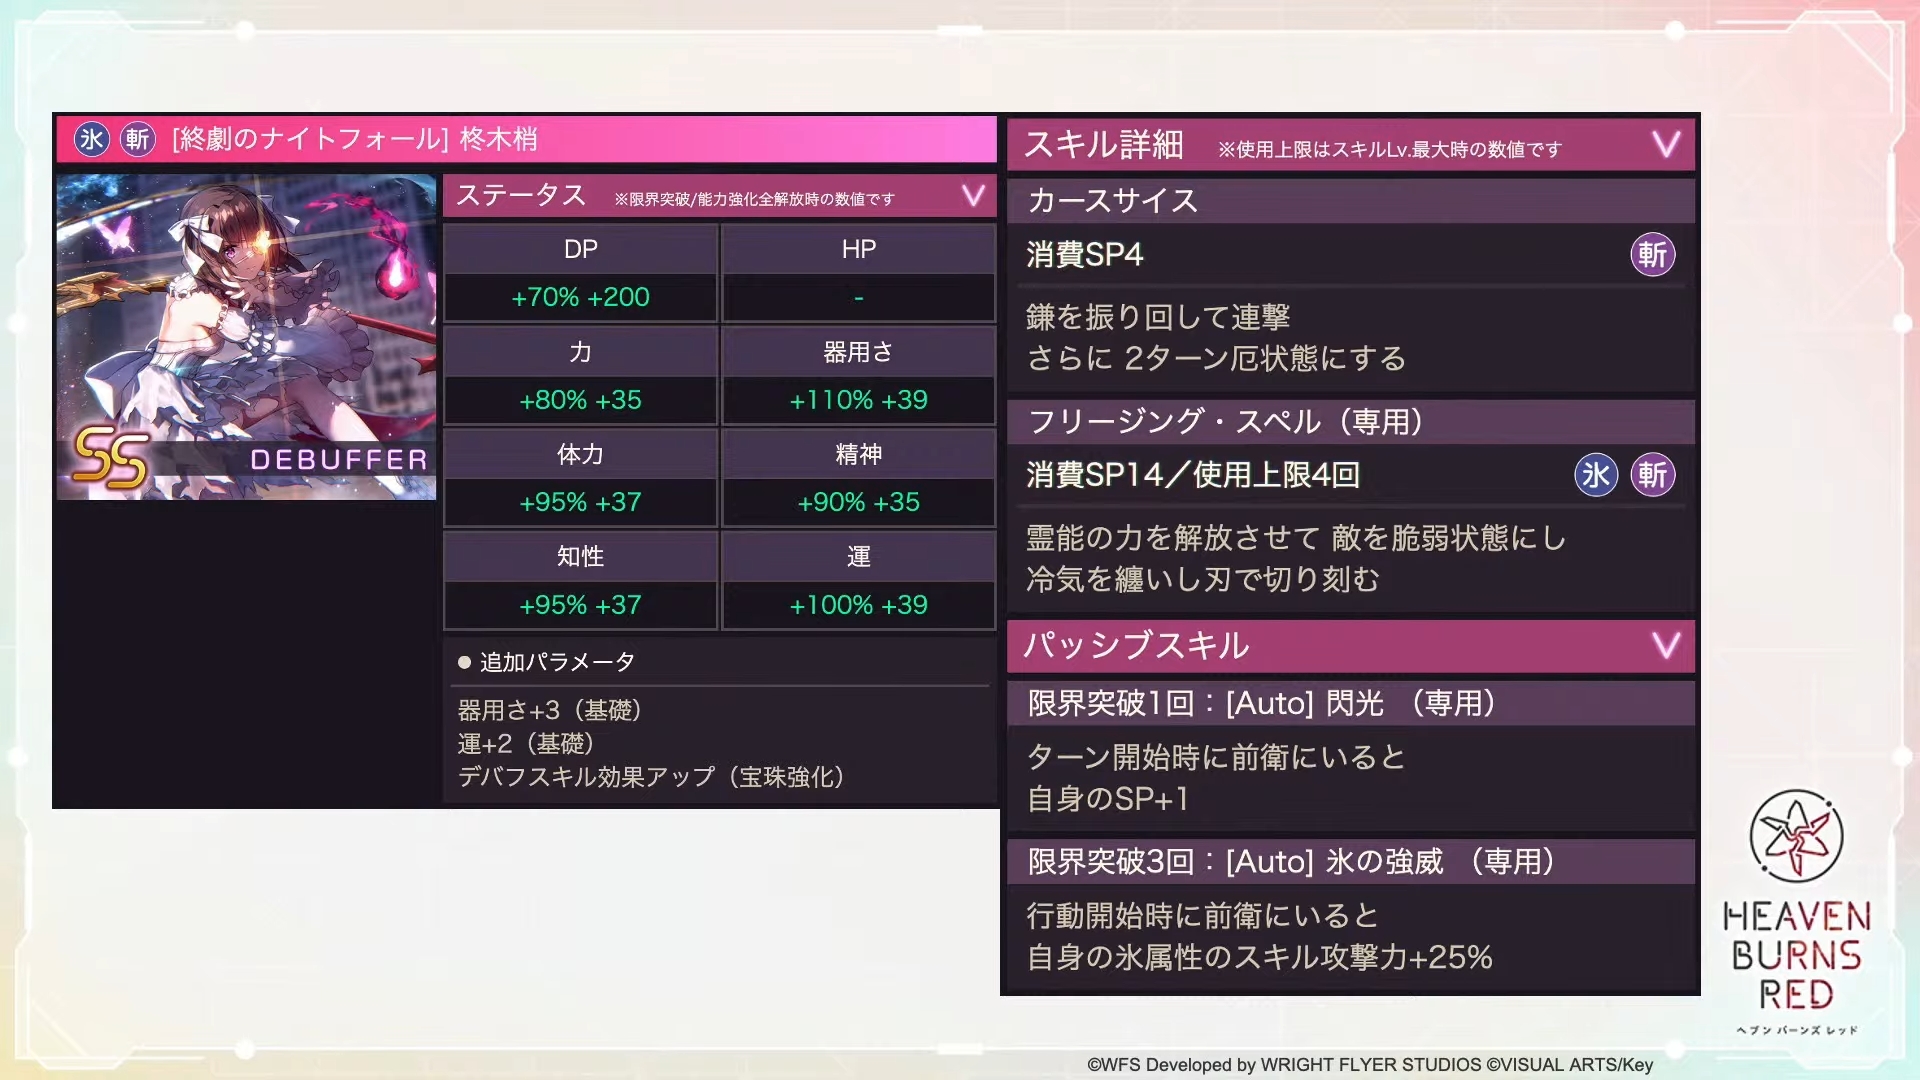Viewport: 1920px width, 1080px height.
Task: Collapse the スキル詳細 section chevron
Action: pos(1665,145)
